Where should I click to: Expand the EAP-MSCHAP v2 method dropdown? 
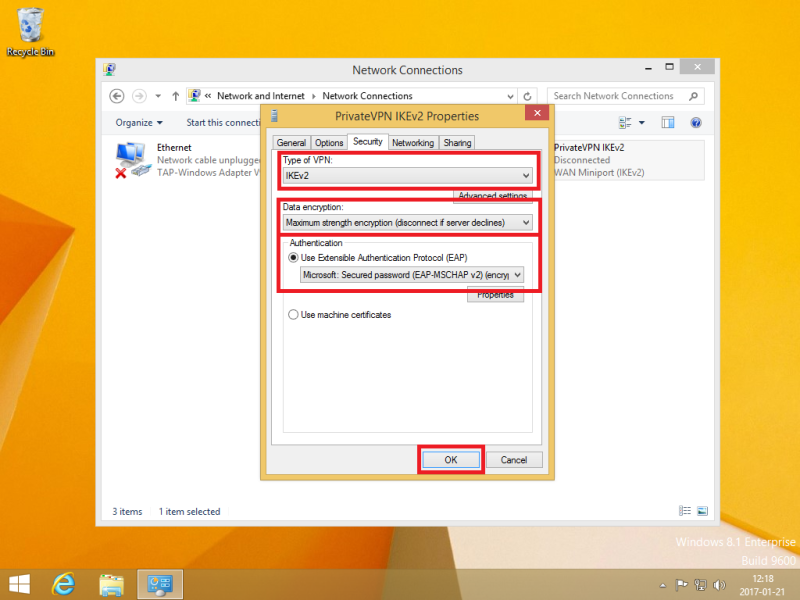517,275
